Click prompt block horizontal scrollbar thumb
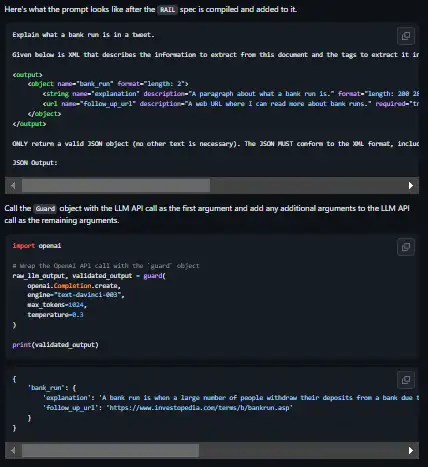Viewport: 428px width, 467px height. coord(116,186)
